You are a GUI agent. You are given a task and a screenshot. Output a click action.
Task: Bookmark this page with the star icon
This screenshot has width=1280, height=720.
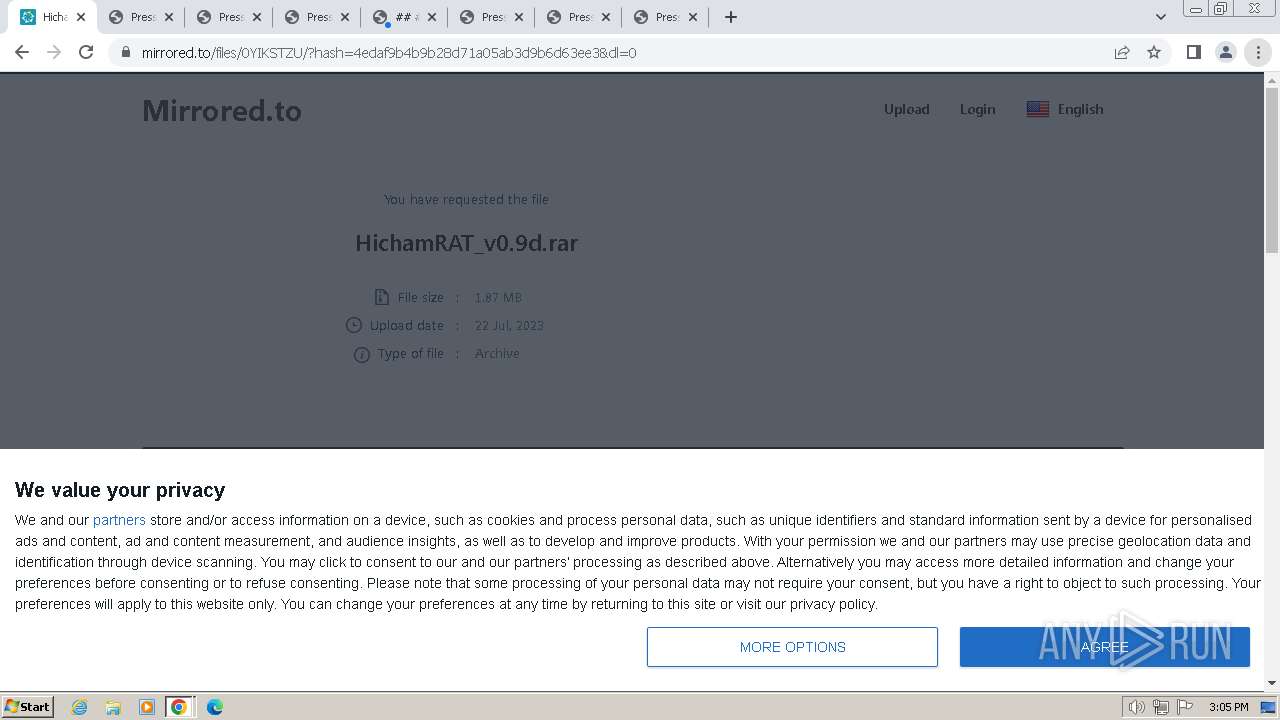click(1154, 52)
